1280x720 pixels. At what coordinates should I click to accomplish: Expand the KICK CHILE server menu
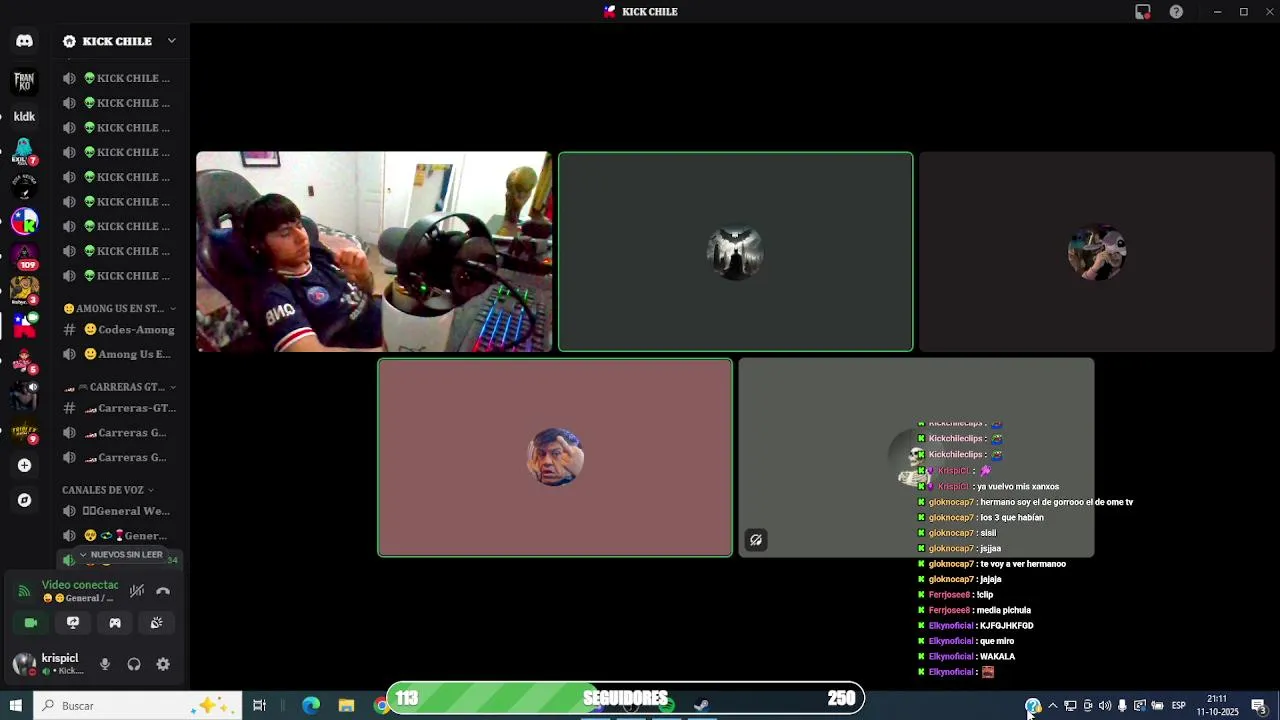(x=120, y=41)
